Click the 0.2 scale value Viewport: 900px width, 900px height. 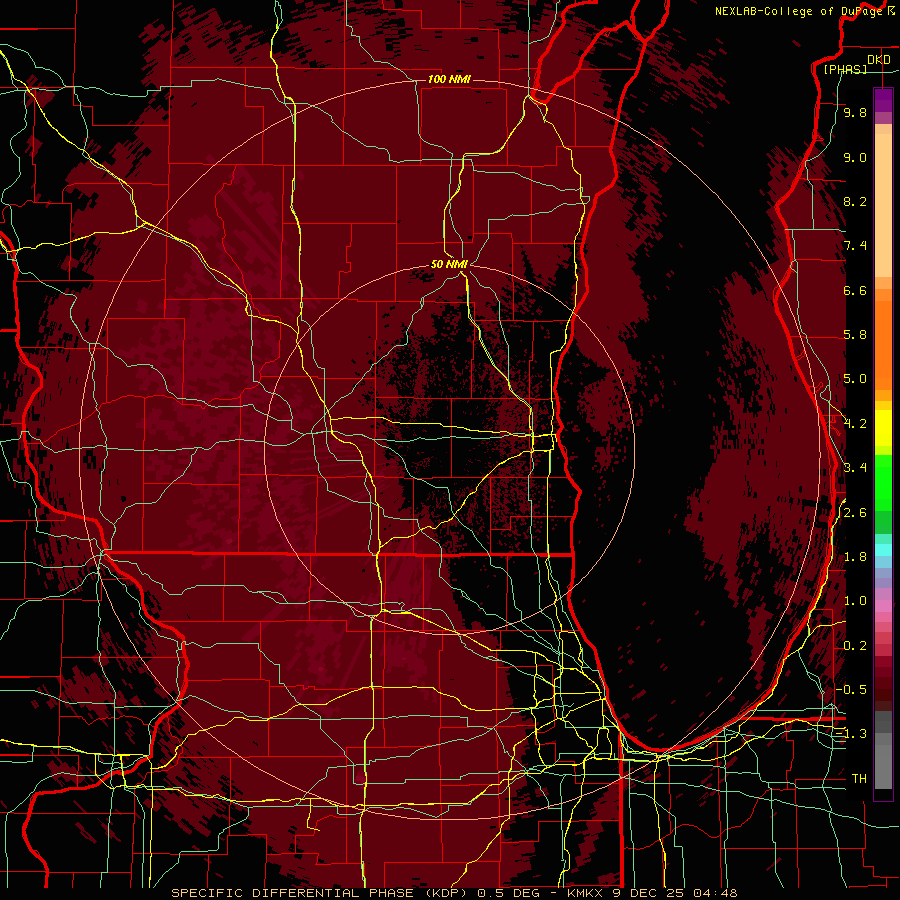tap(855, 646)
